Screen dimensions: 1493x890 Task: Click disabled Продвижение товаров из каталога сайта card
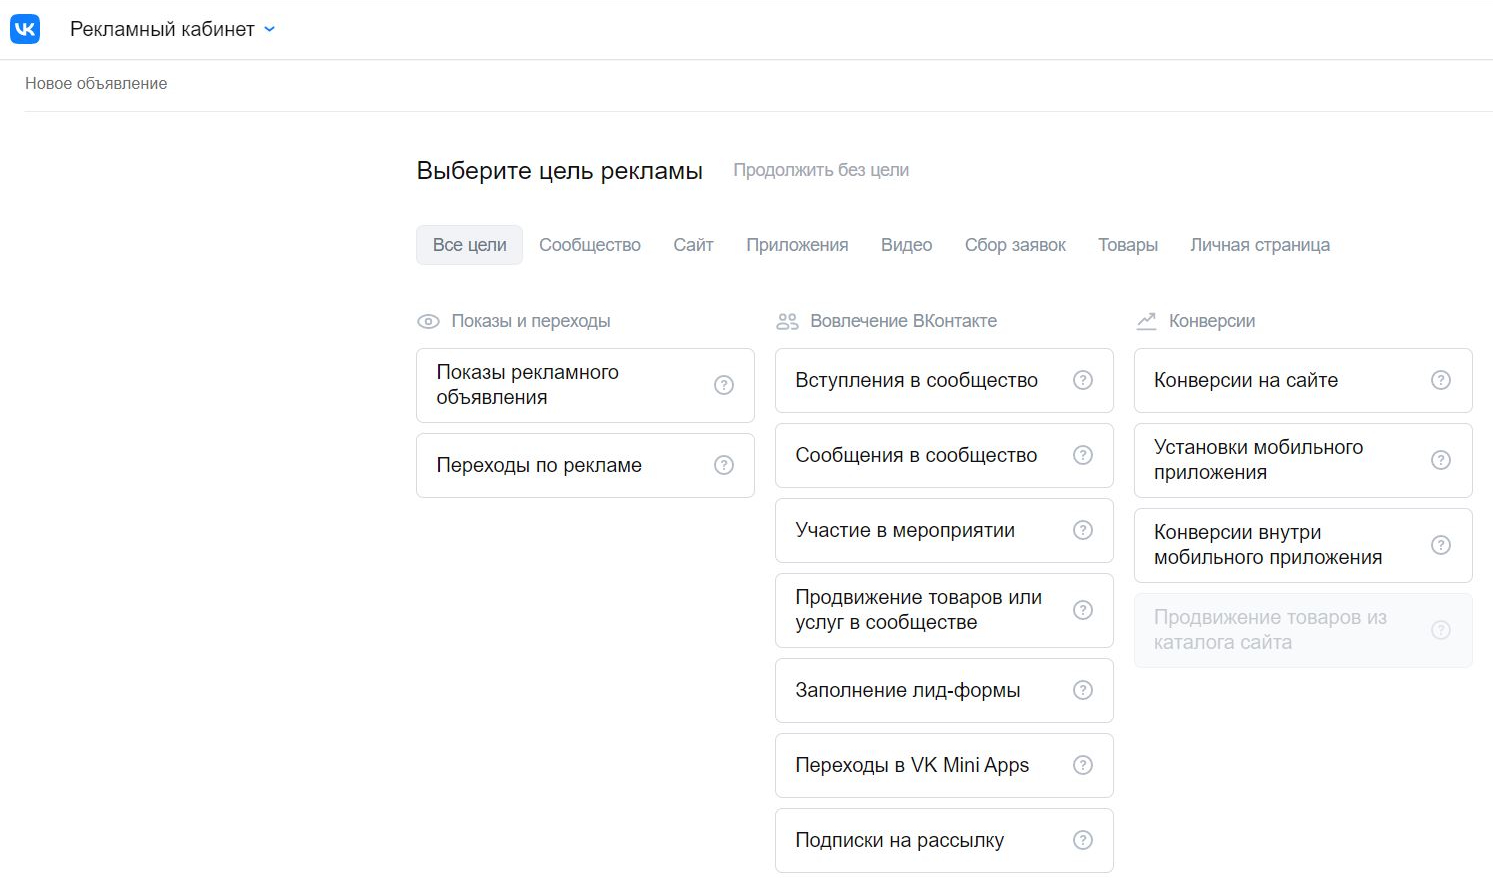pyautogui.click(x=1303, y=630)
